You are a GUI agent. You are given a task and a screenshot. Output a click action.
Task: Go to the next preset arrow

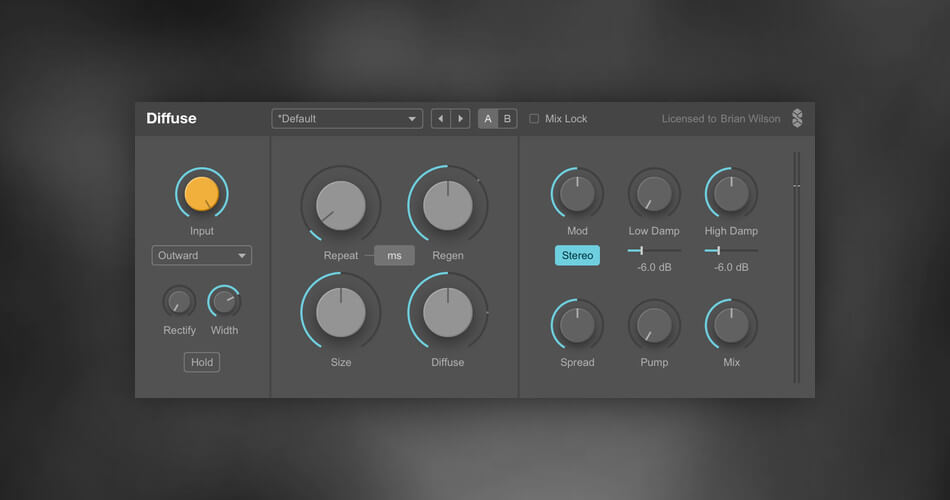(460, 119)
